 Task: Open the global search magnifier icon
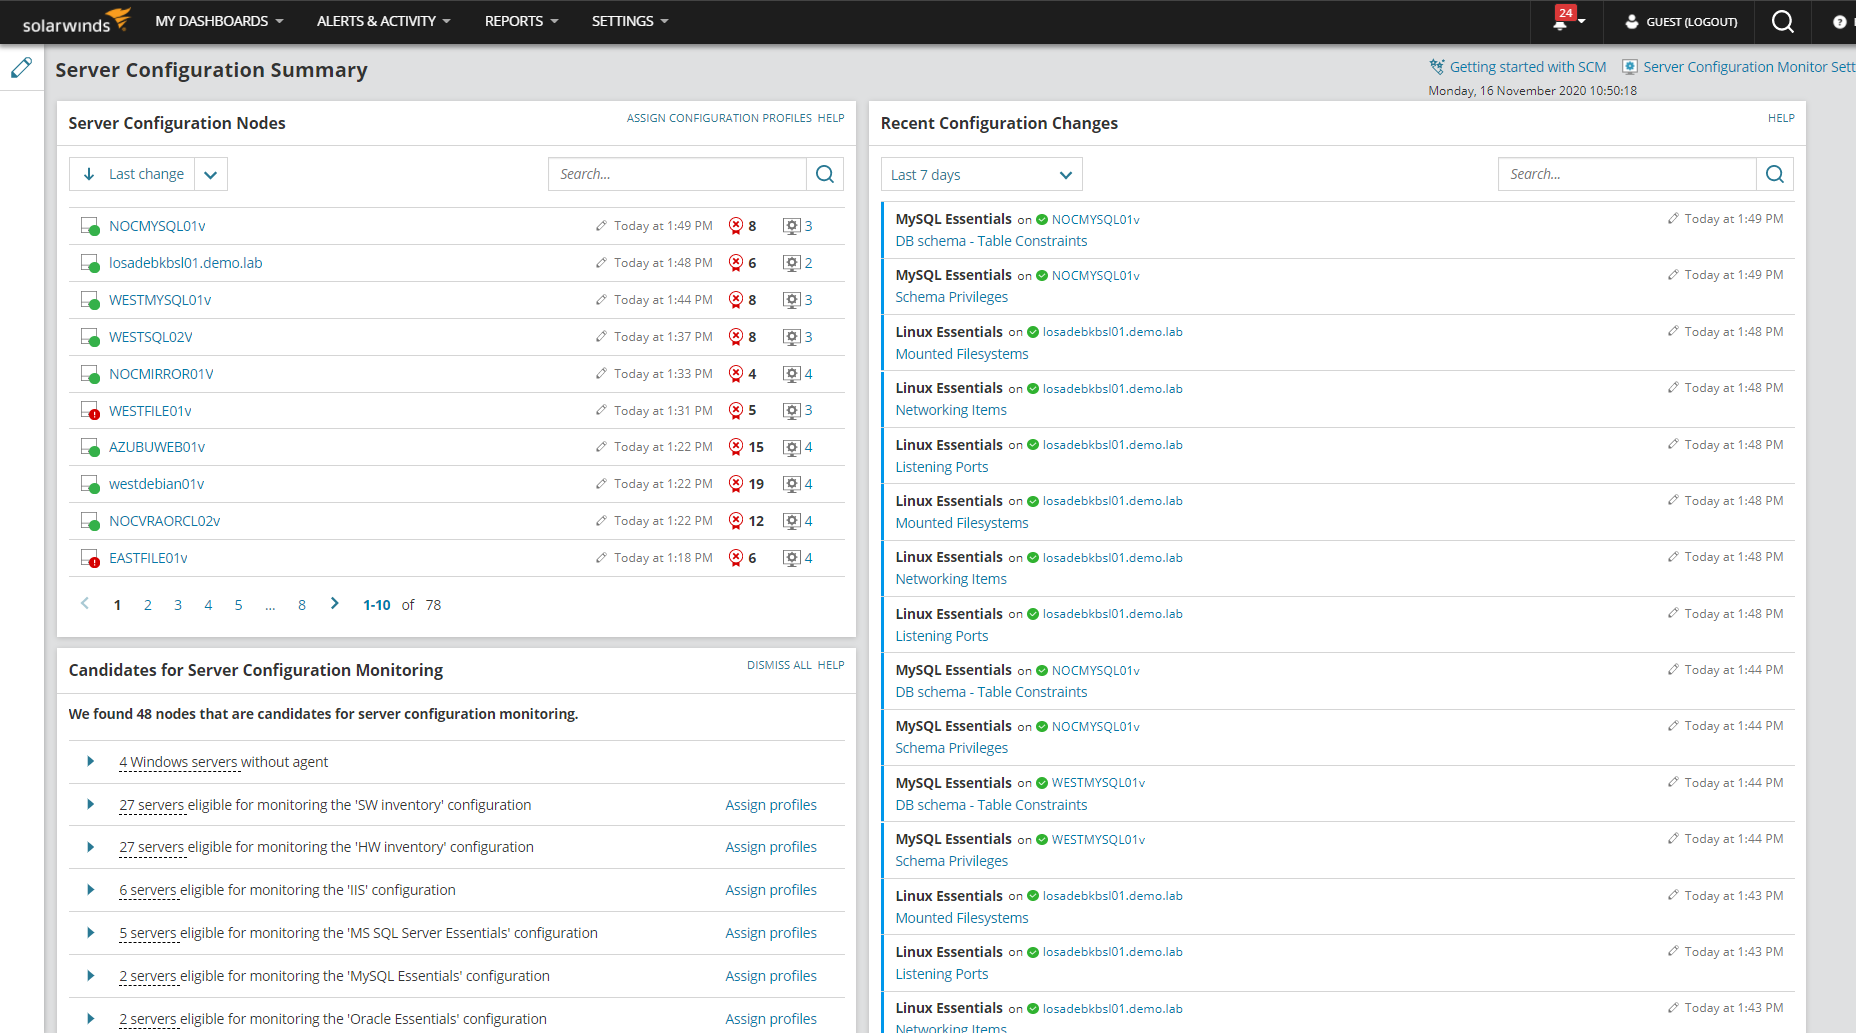coord(1782,21)
